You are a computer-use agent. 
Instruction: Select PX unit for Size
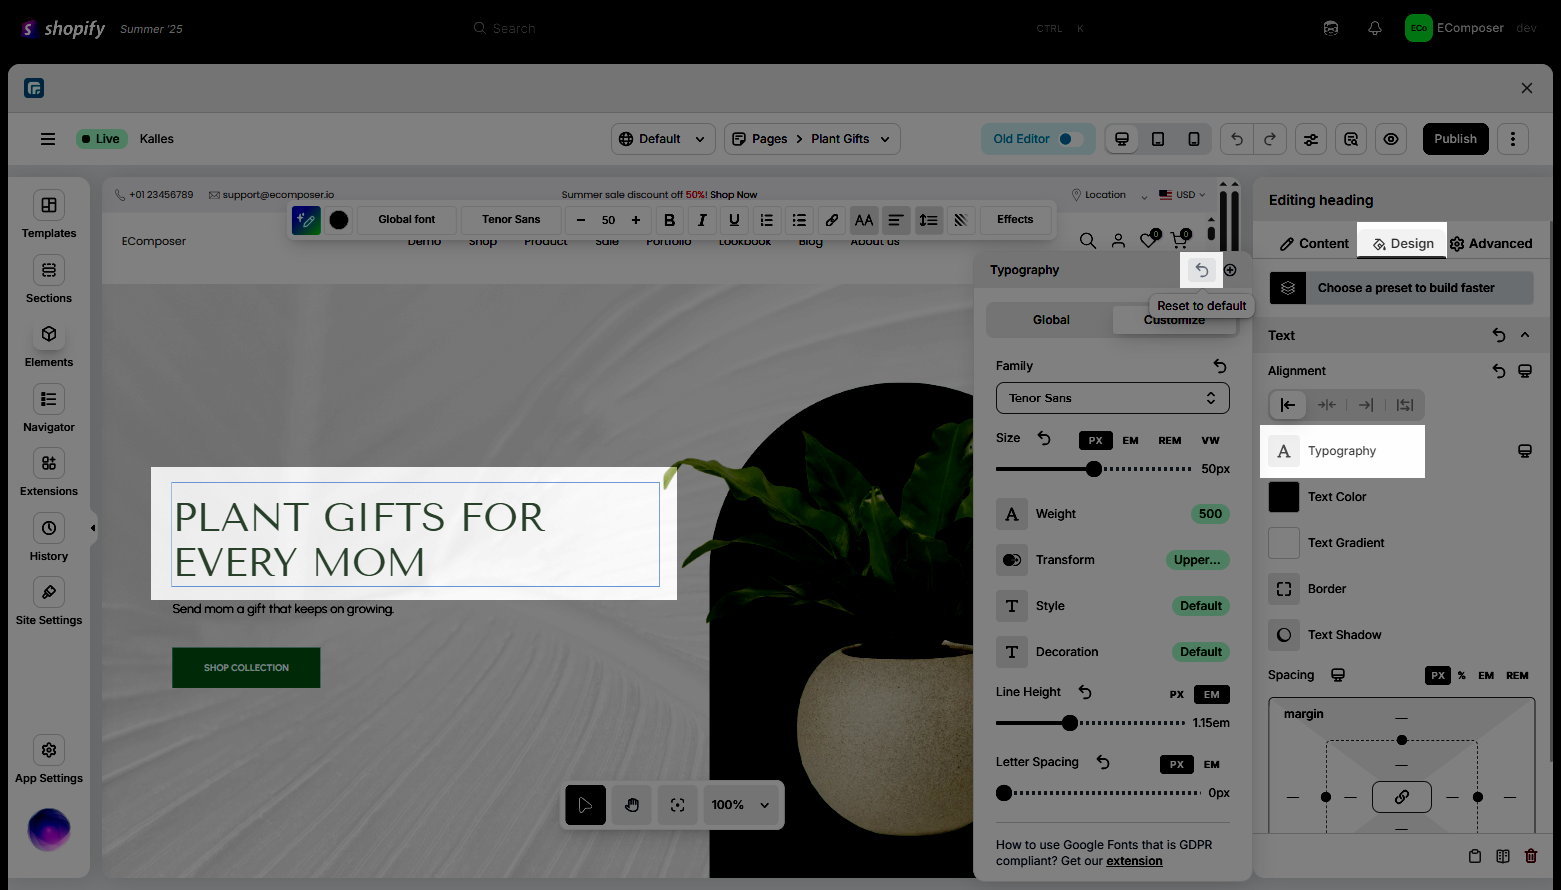pos(1096,440)
